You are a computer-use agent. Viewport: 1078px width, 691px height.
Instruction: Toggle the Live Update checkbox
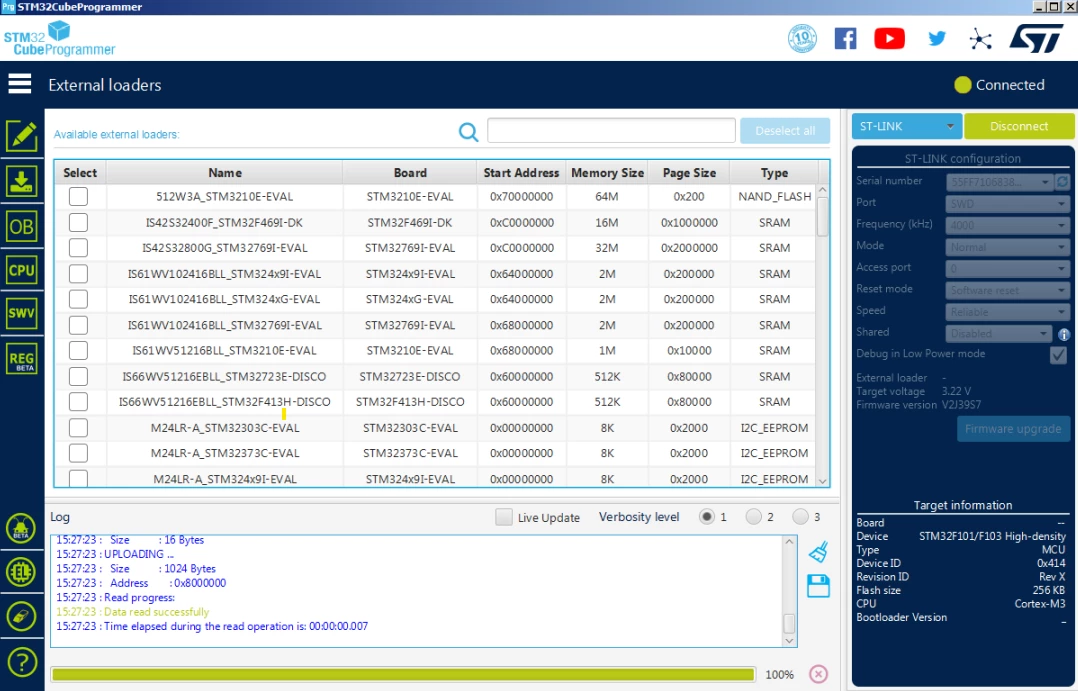point(504,517)
